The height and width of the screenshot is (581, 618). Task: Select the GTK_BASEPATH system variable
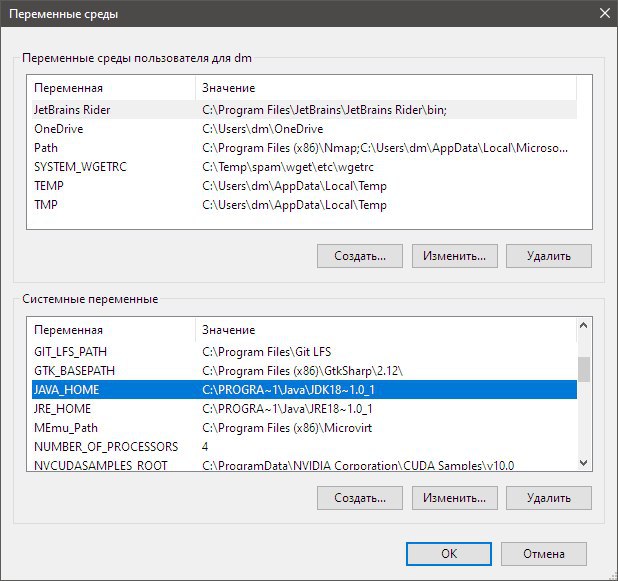pos(304,371)
